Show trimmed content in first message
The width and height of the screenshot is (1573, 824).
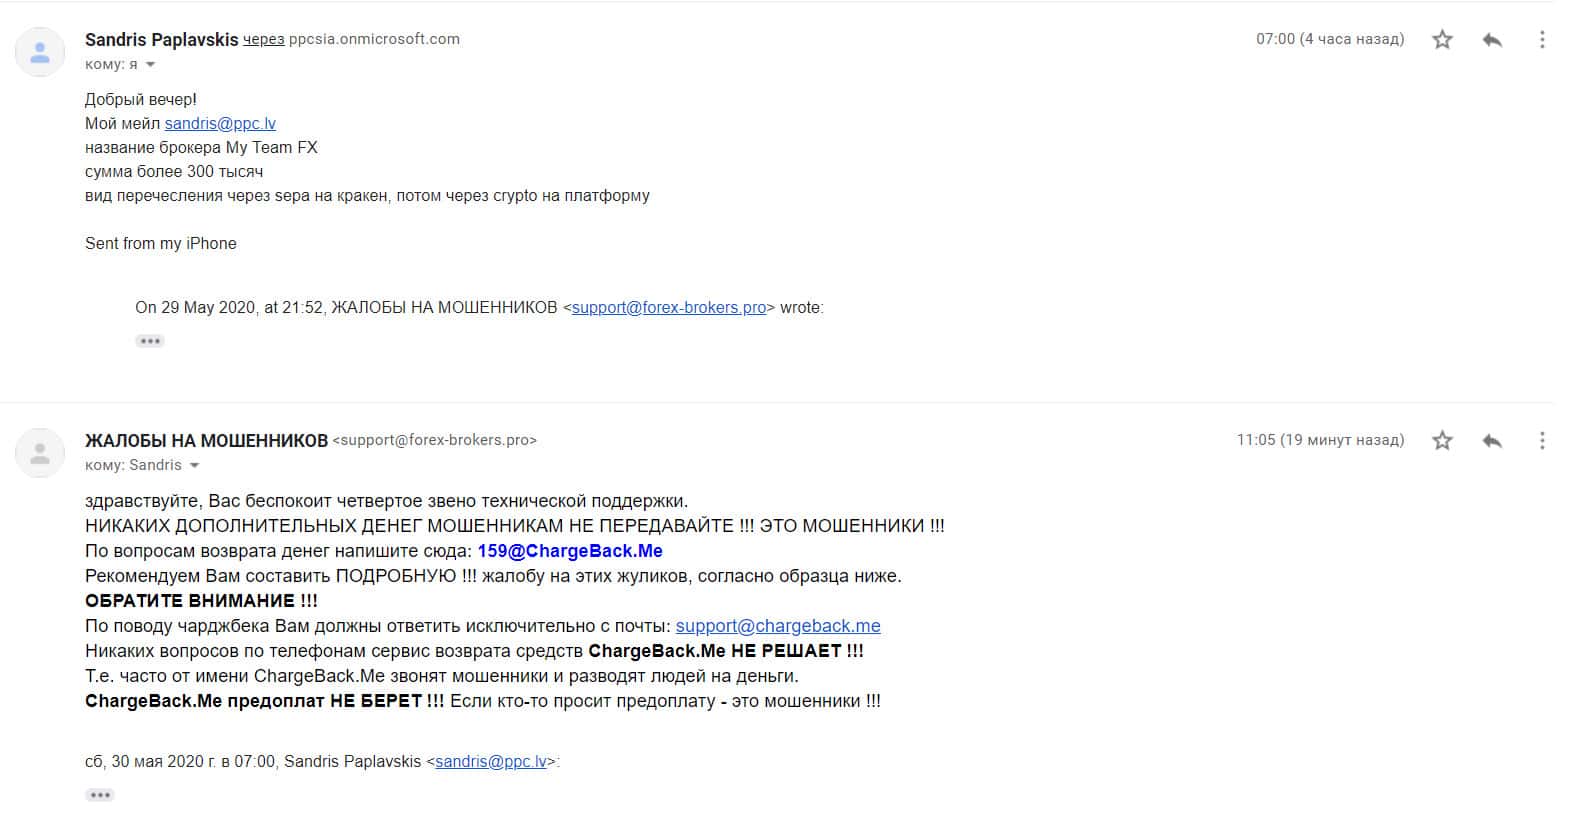click(150, 341)
